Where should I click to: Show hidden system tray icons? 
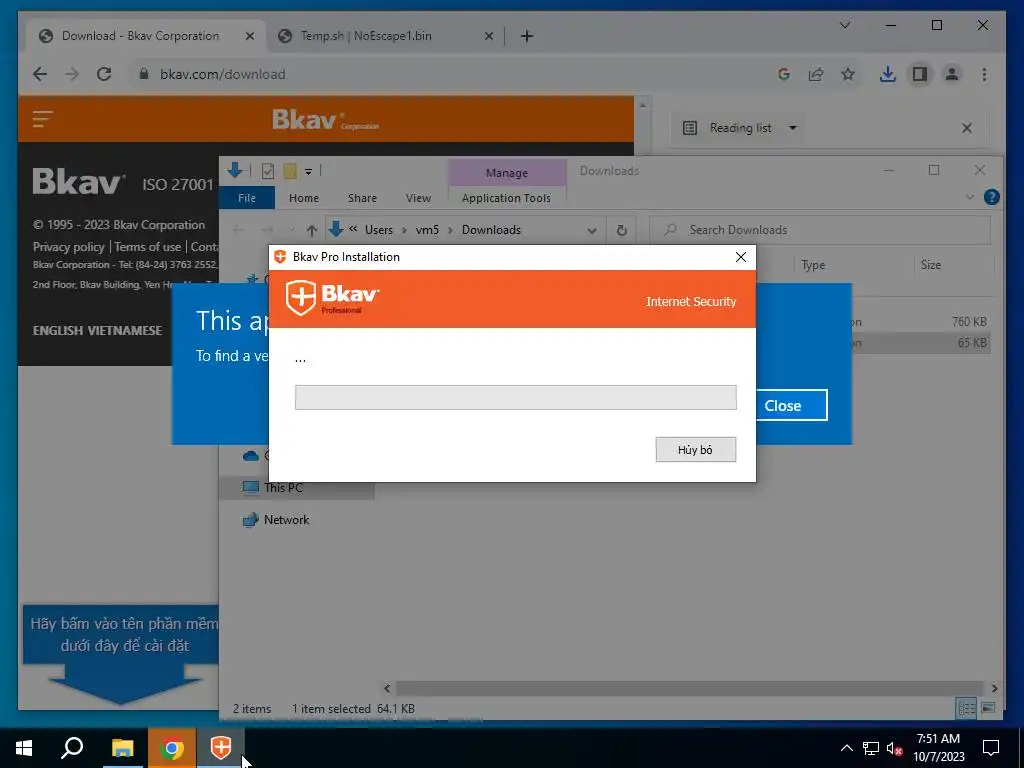pyautogui.click(x=846, y=748)
